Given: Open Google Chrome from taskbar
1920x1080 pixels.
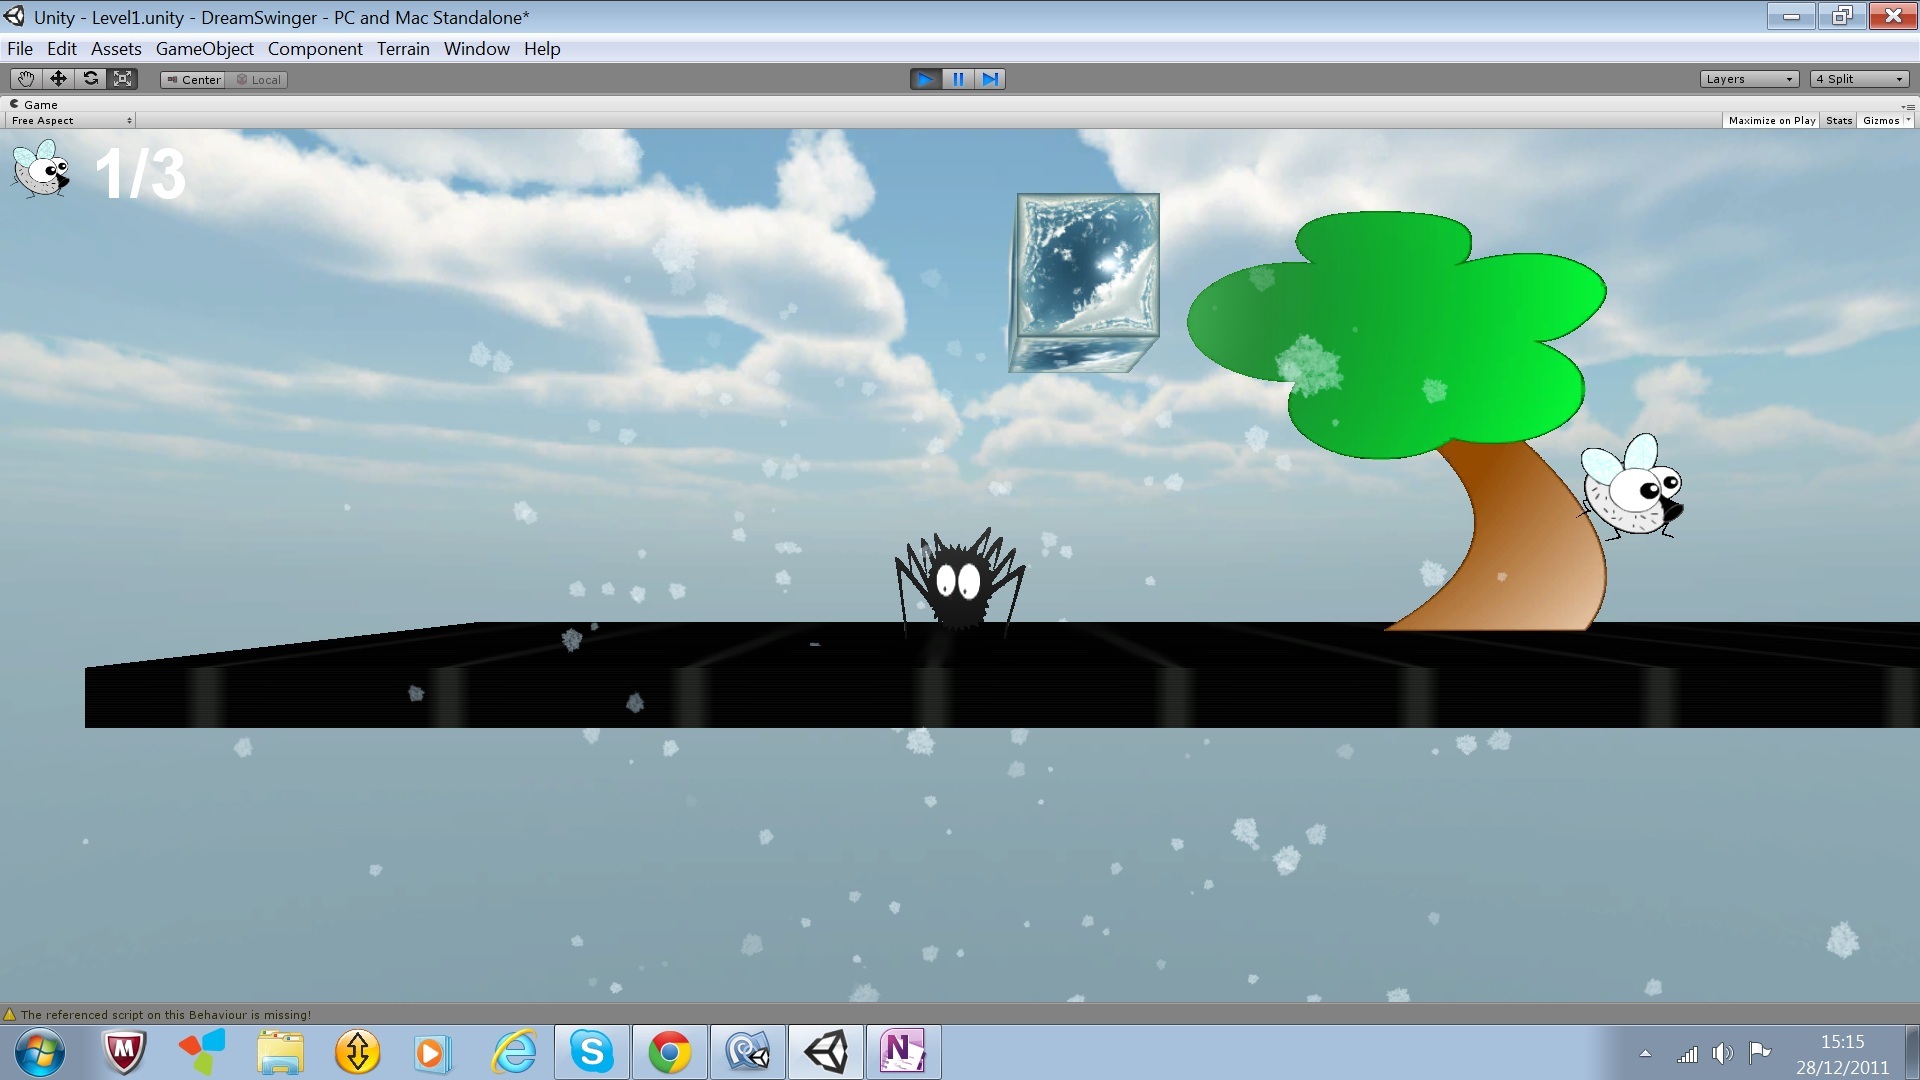Looking at the screenshot, I should [670, 1052].
